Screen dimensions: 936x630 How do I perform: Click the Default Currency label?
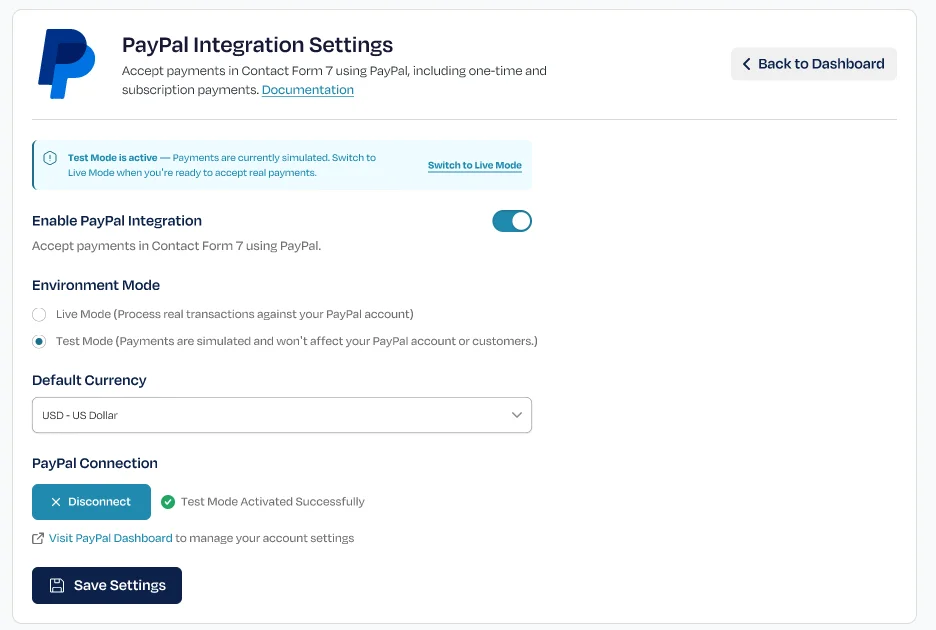pyautogui.click(x=89, y=380)
